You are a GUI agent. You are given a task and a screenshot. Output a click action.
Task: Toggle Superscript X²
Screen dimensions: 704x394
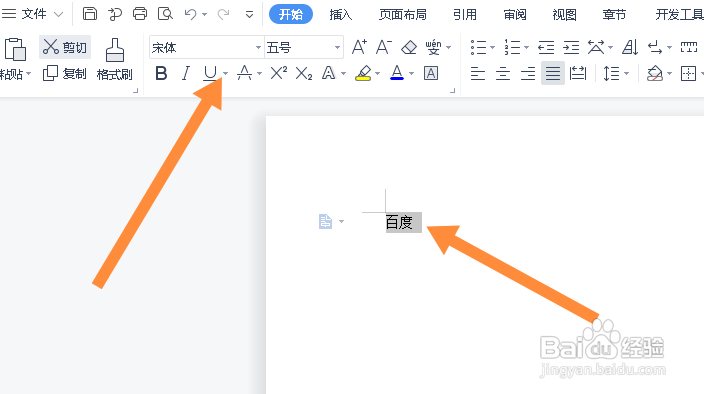click(278, 73)
